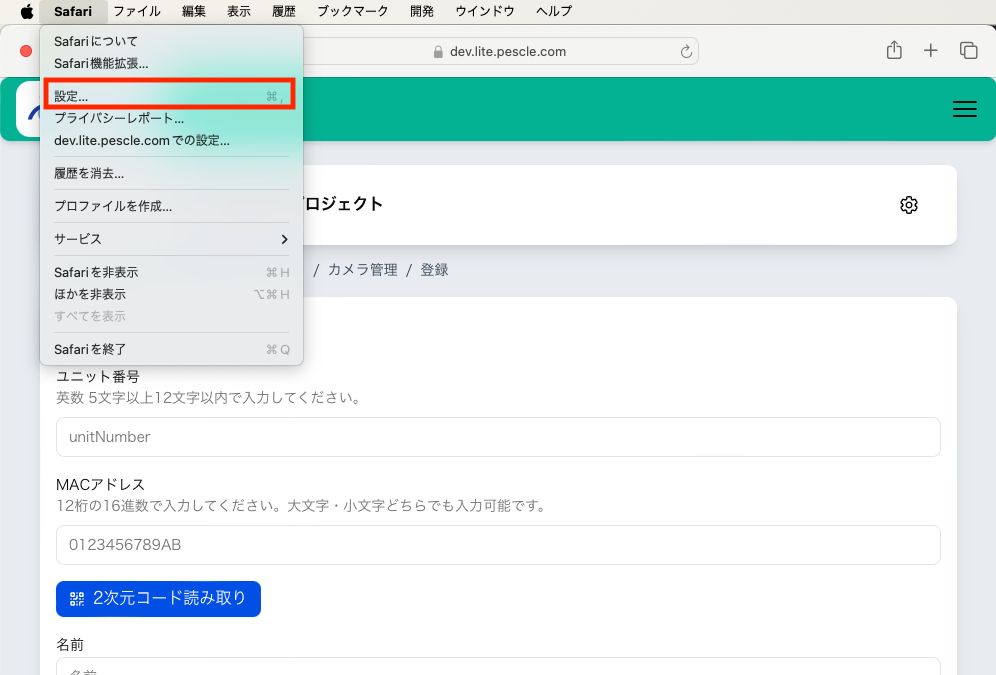Screen dimensions: 996x675
Task: Open the Share sheet from Safari's toolbar
Action: click(893, 49)
